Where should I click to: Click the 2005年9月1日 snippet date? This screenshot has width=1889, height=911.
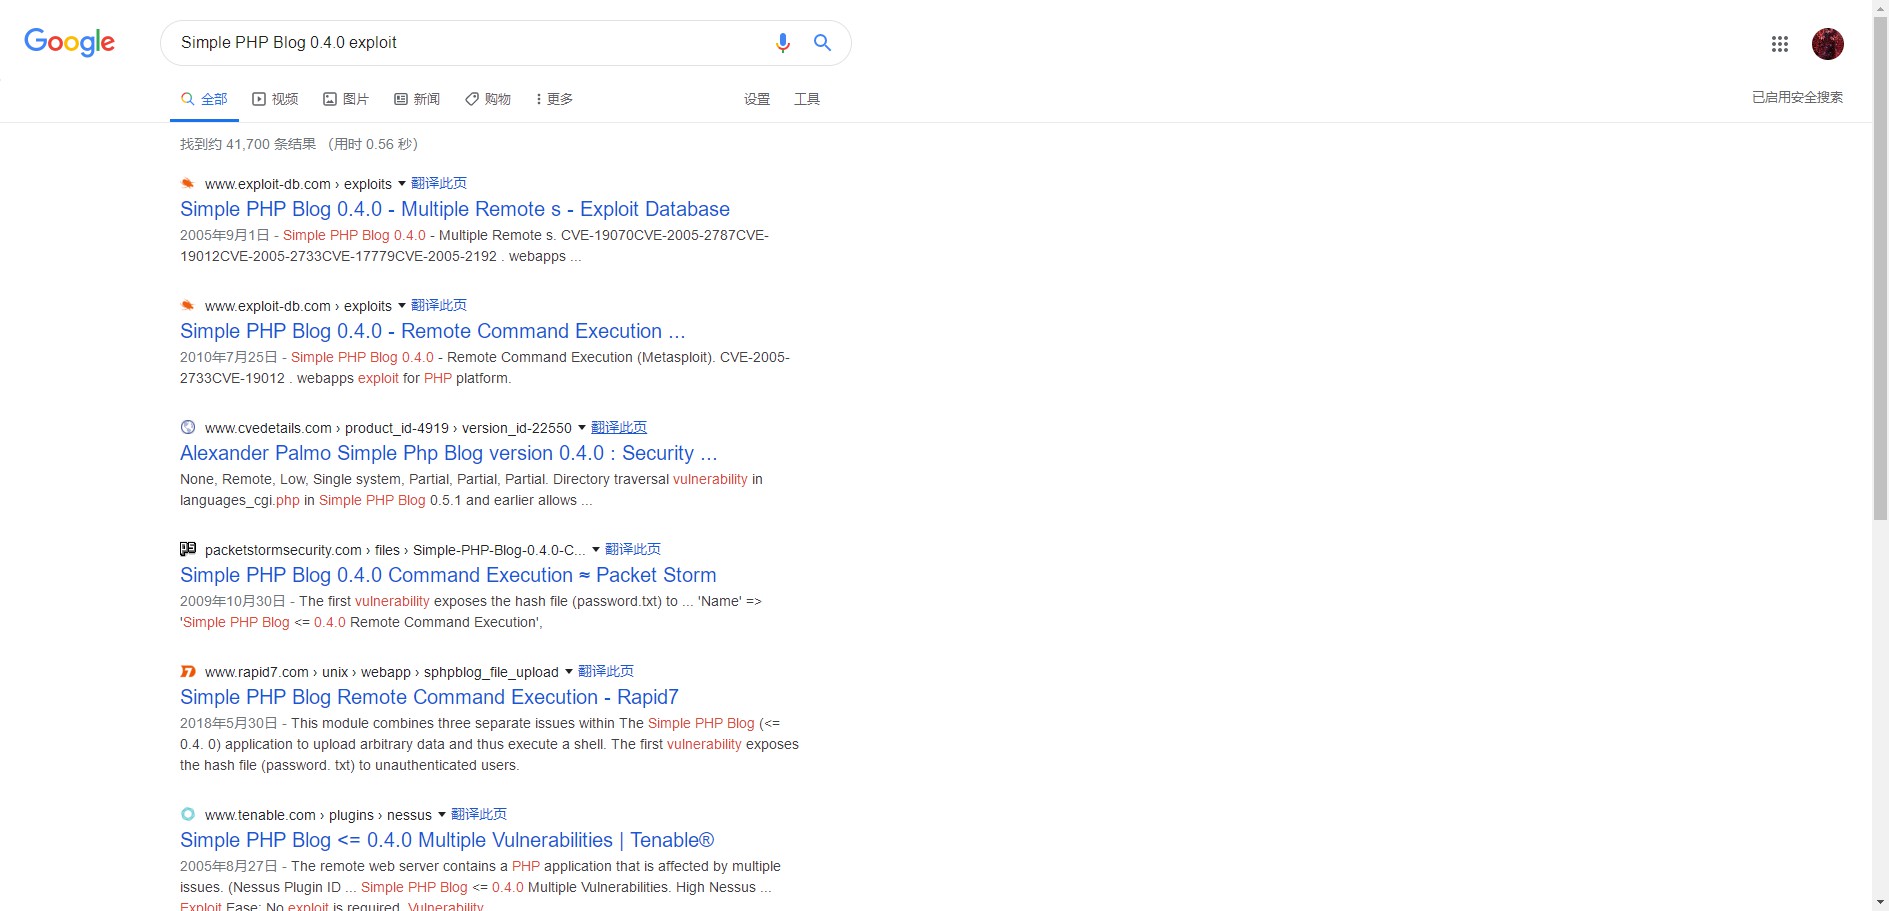(225, 235)
